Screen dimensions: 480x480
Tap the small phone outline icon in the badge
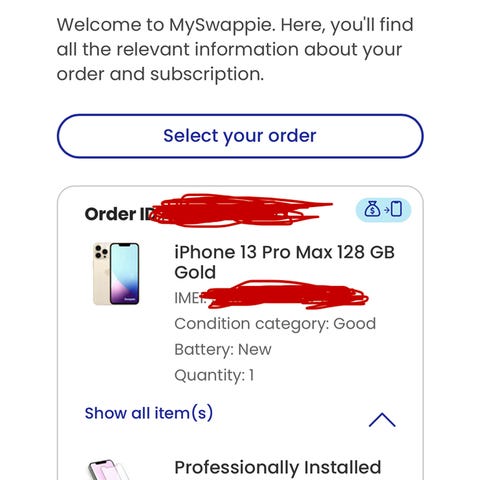point(396,210)
